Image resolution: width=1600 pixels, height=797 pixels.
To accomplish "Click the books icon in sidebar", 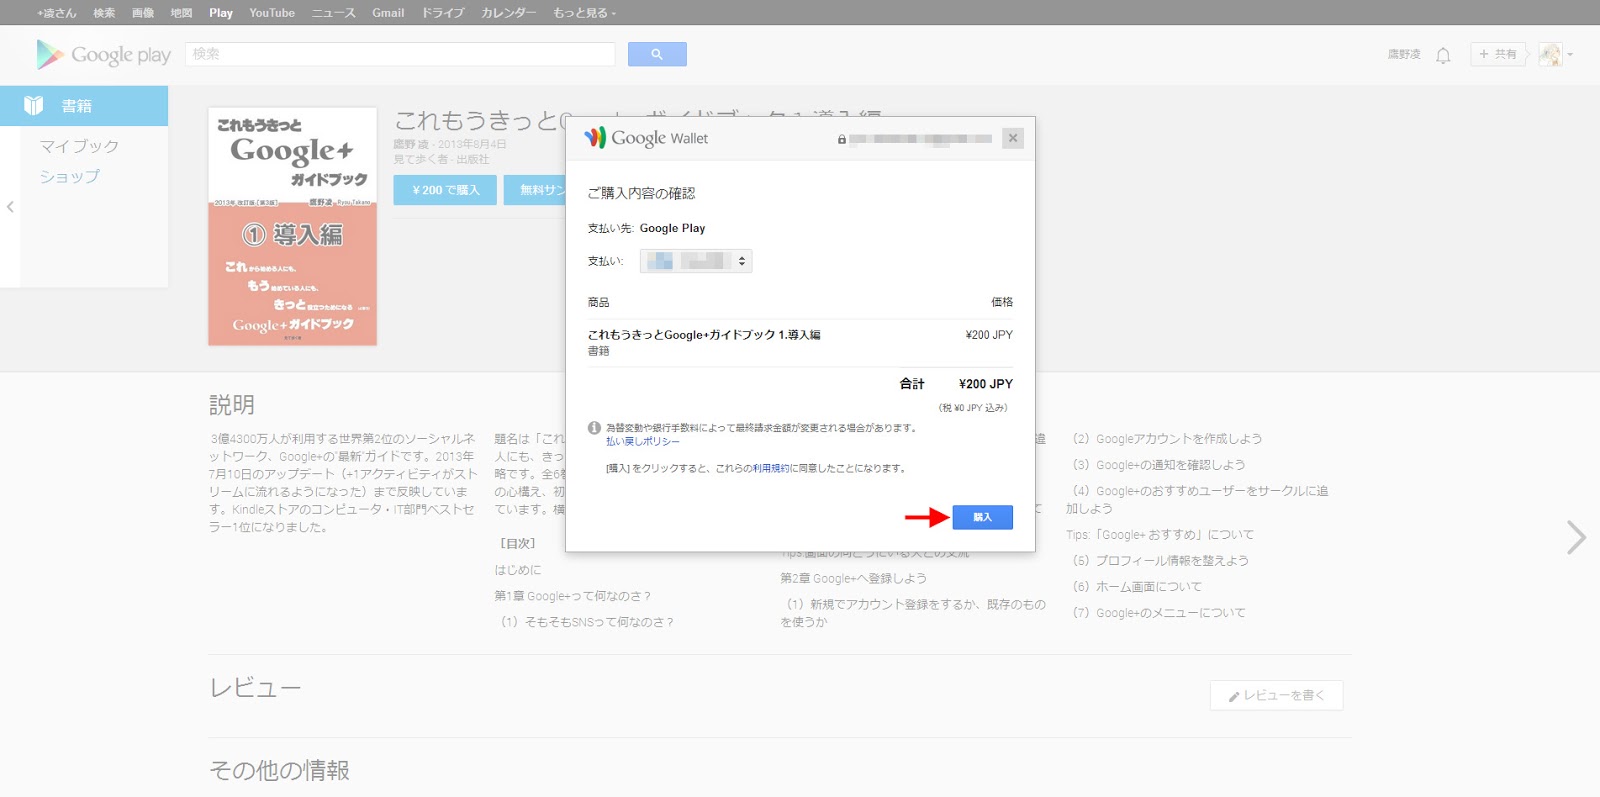I will [33, 106].
